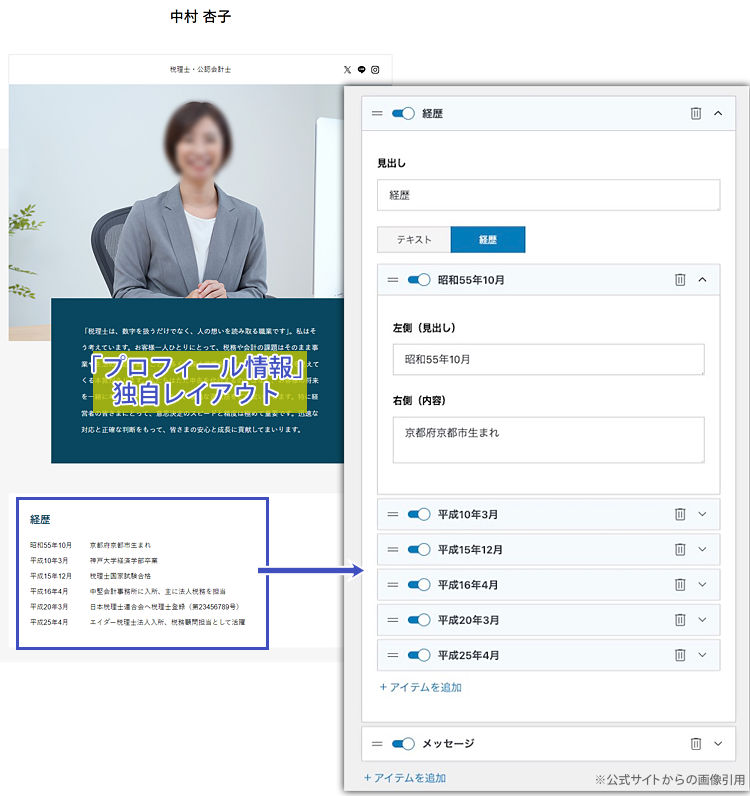Toggle the 平成25年4月 switch

pyautogui.click(x=419, y=655)
